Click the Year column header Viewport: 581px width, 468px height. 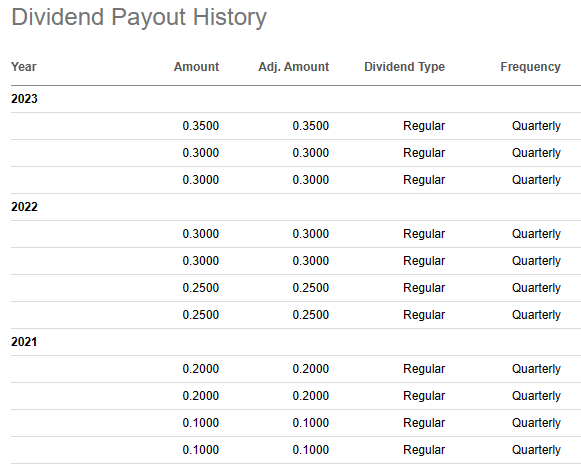coord(24,67)
